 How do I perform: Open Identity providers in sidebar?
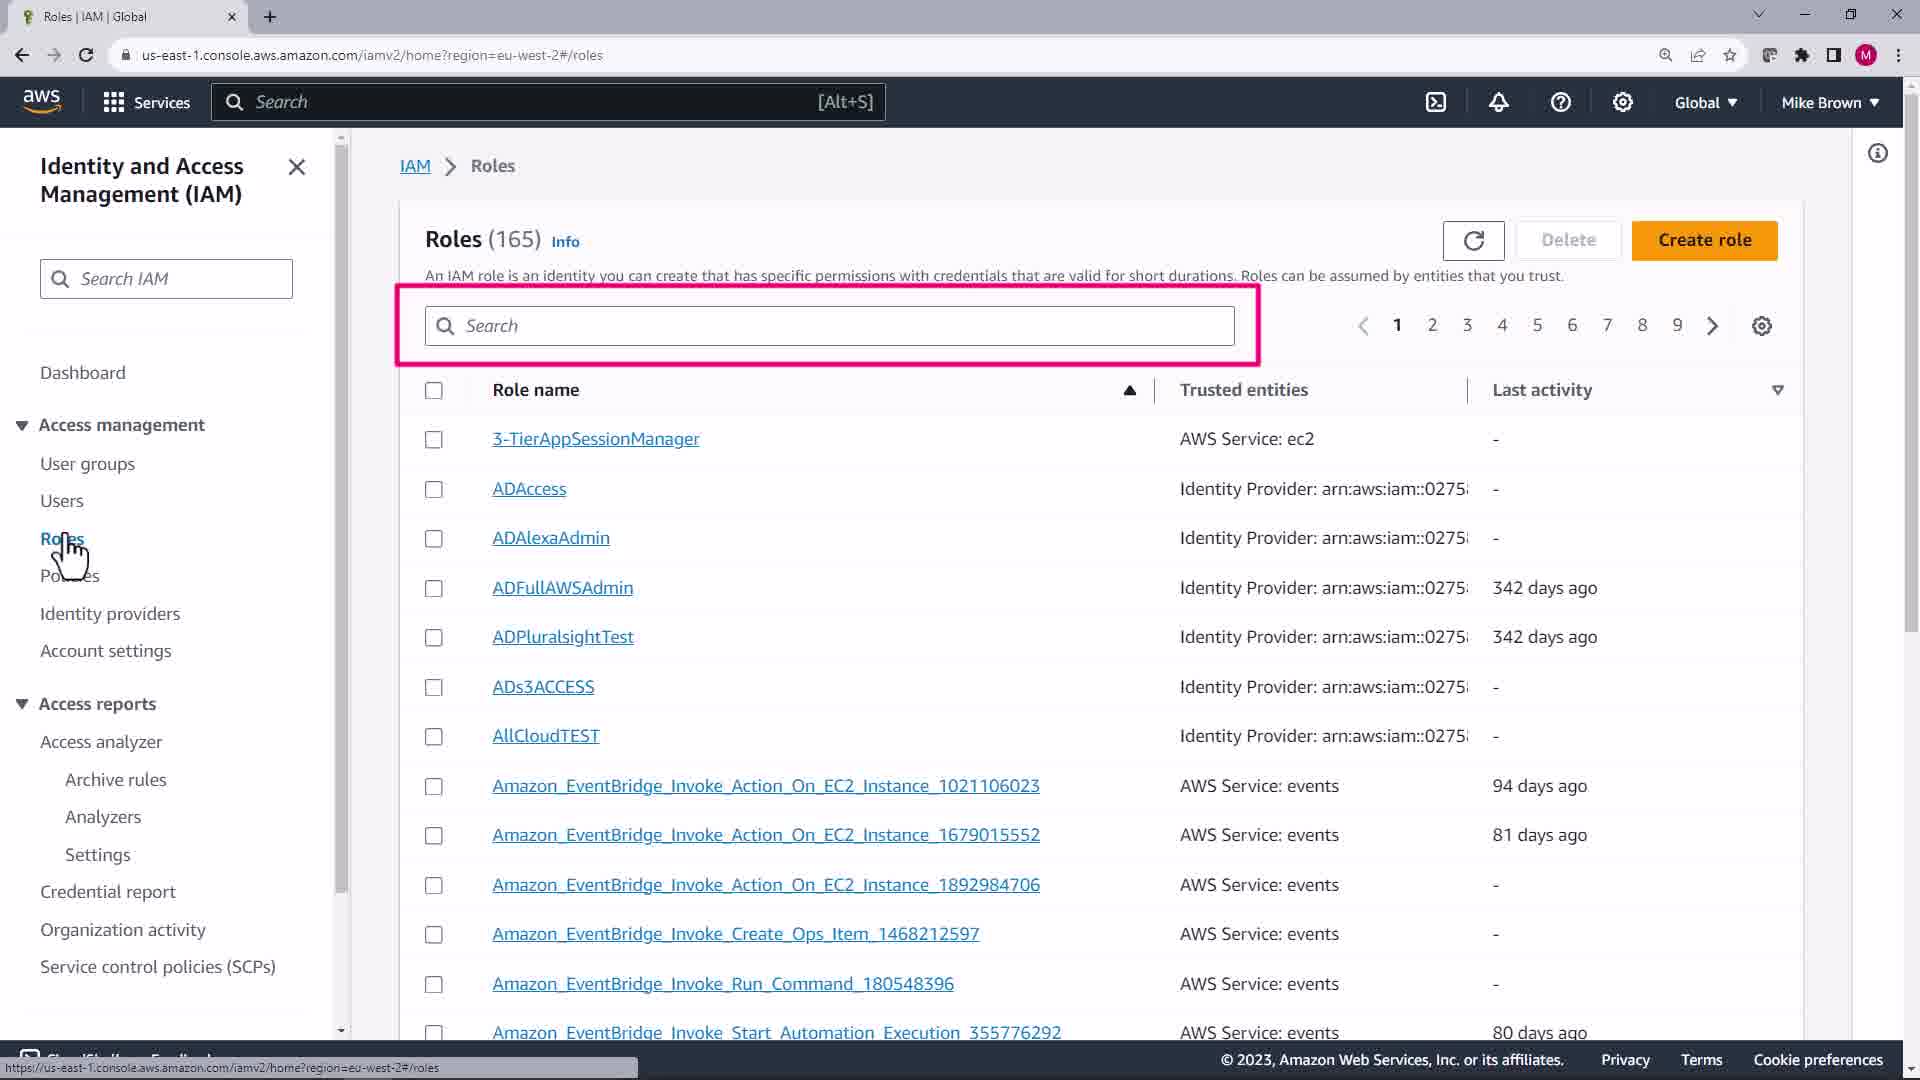click(110, 613)
